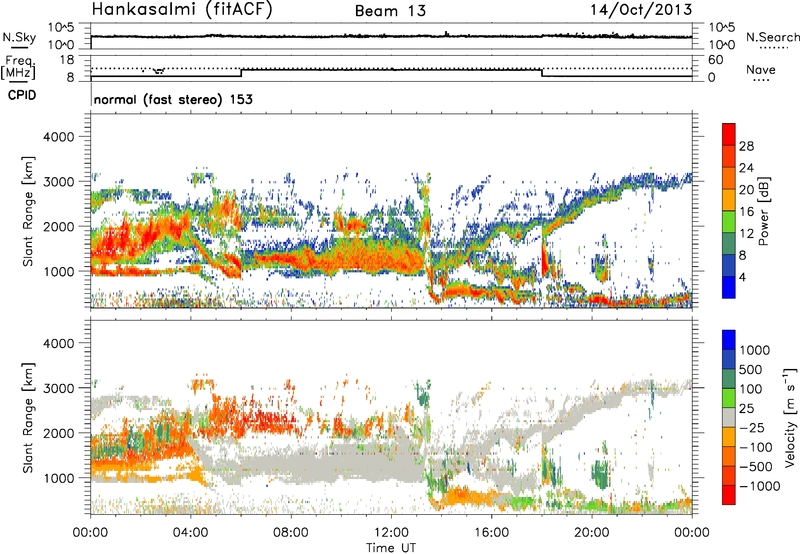
Task: Click the '-100' label on Velocity color bar
Action: [756, 447]
